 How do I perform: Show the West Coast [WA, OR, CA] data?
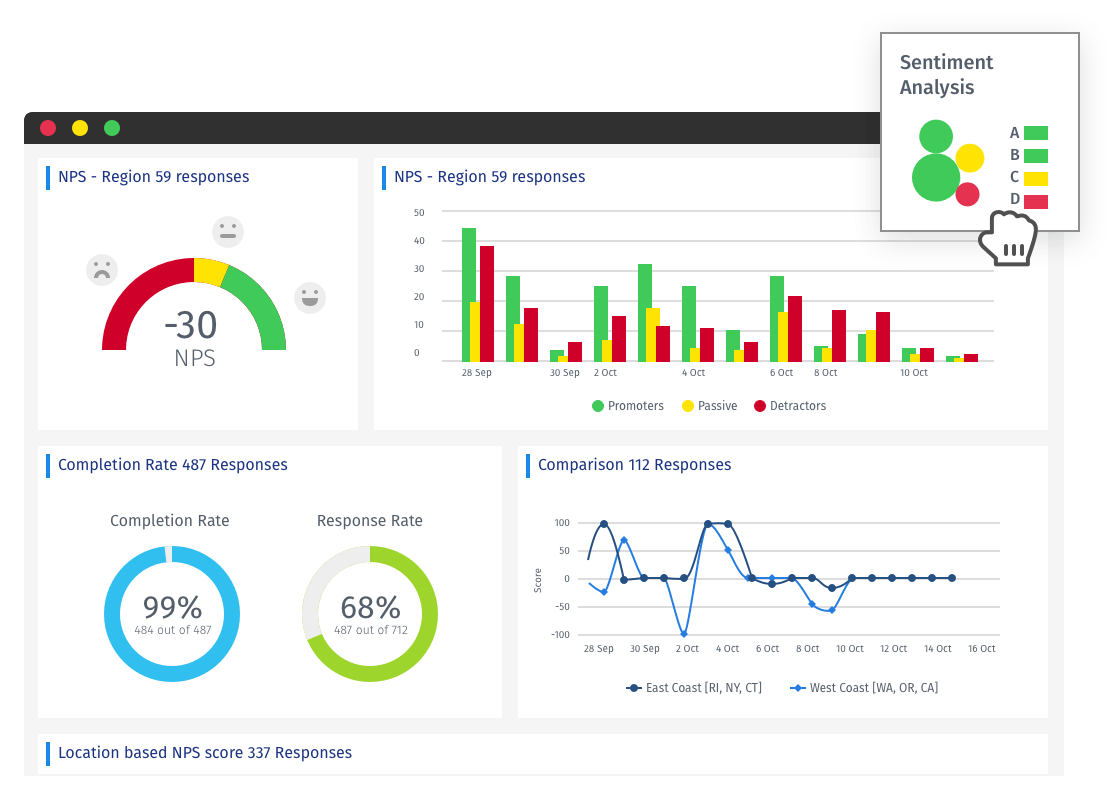pyautogui.click(x=865, y=687)
